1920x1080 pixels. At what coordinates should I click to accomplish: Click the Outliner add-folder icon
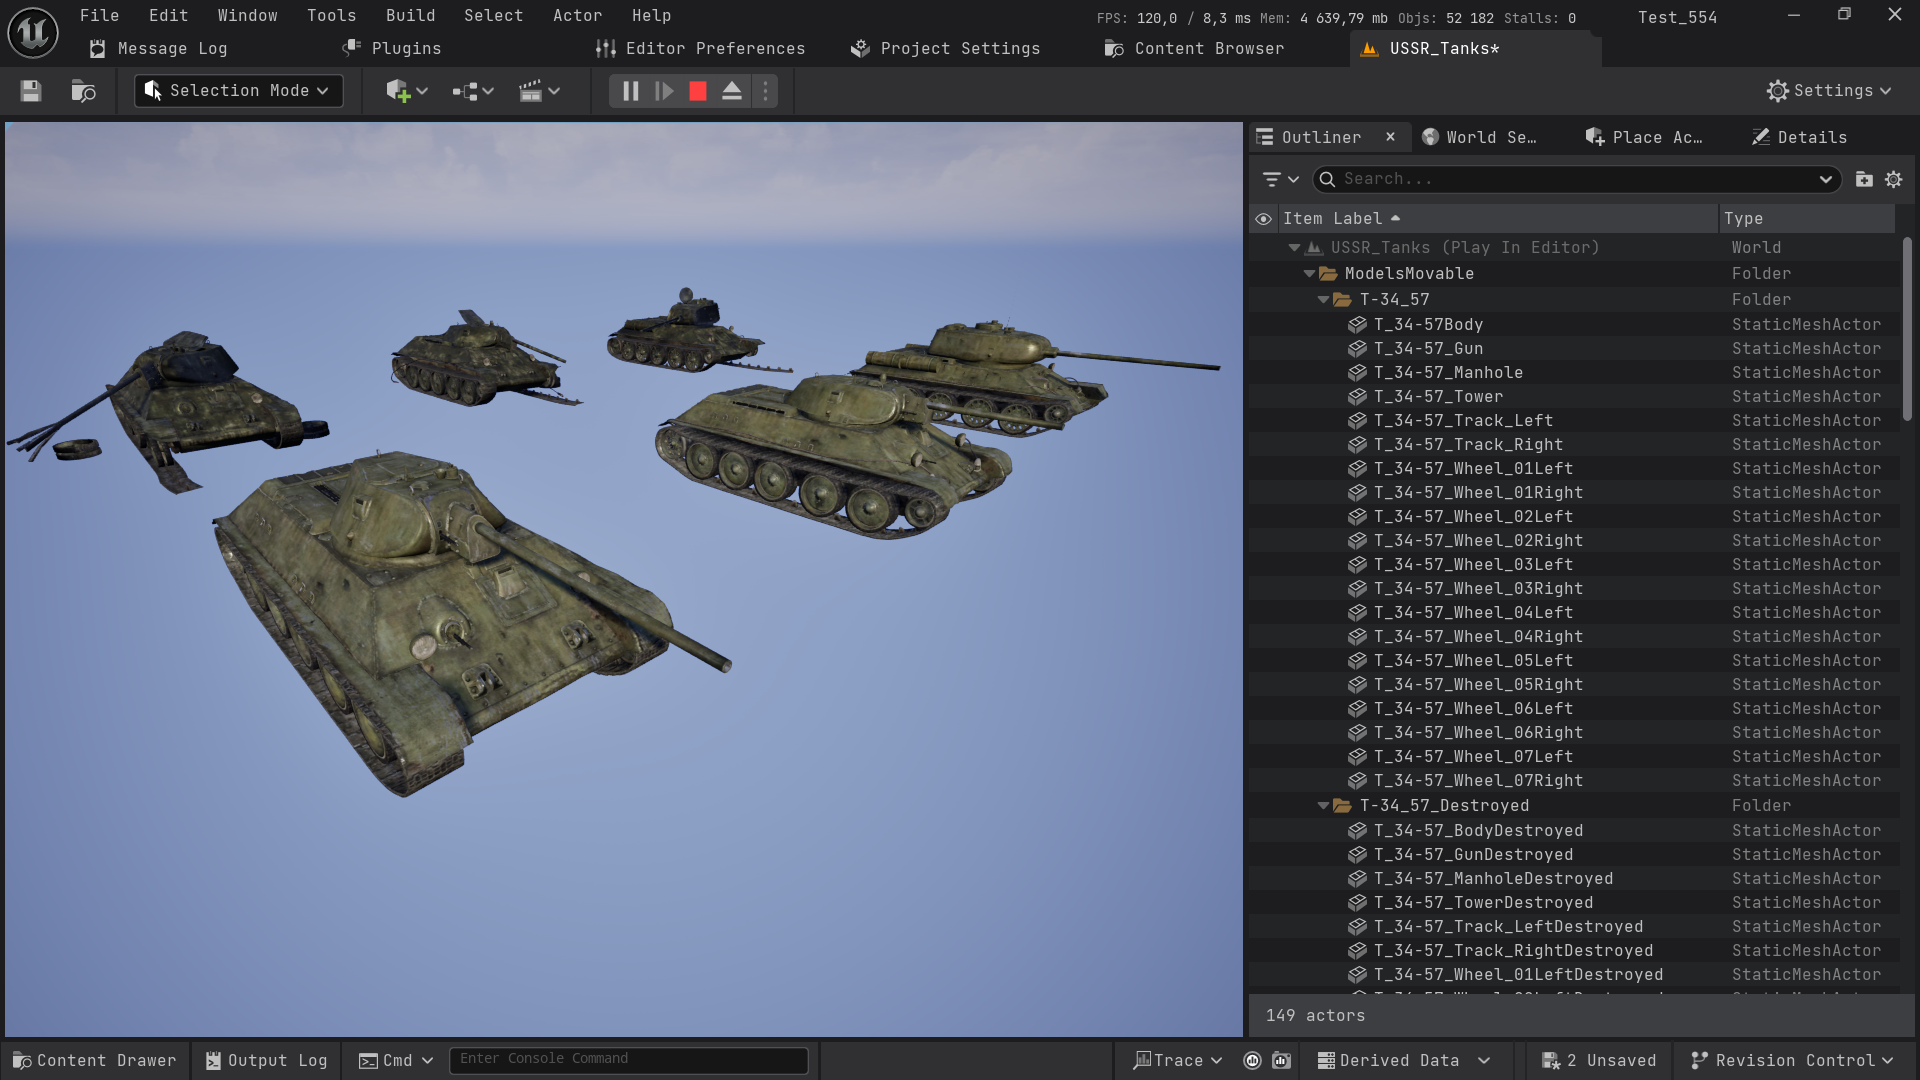[1864, 179]
